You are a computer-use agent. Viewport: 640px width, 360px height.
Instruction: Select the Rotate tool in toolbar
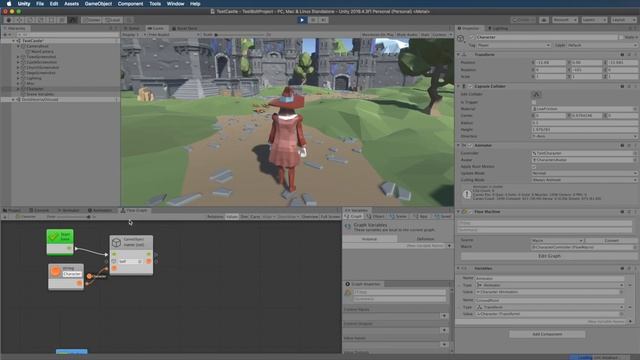[30, 20]
